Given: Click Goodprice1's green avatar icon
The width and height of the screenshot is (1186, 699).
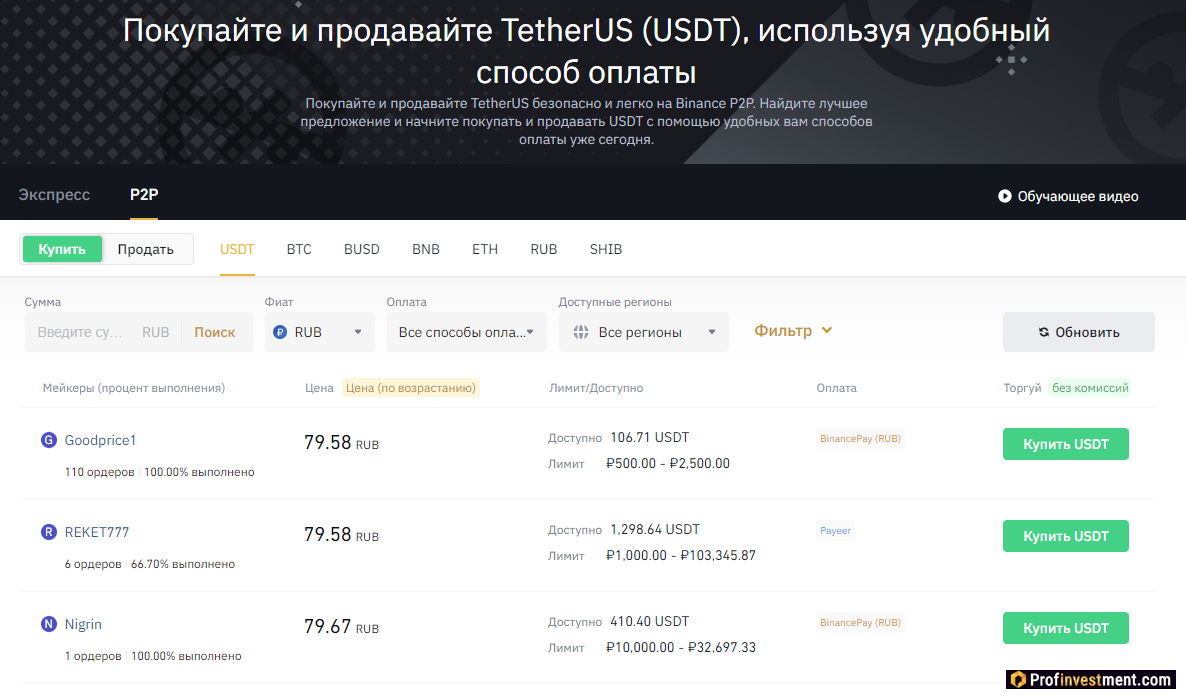Looking at the screenshot, I should [x=47, y=439].
